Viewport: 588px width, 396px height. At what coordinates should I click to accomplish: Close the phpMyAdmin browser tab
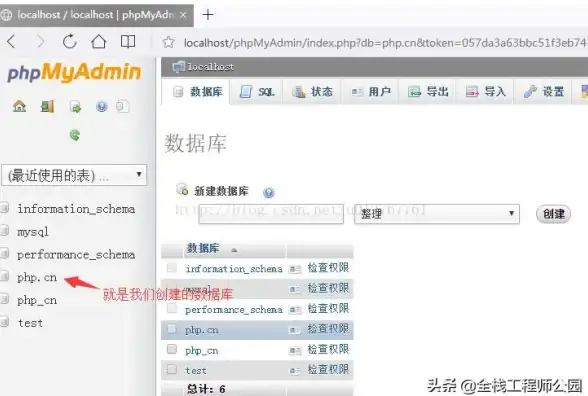click(183, 15)
